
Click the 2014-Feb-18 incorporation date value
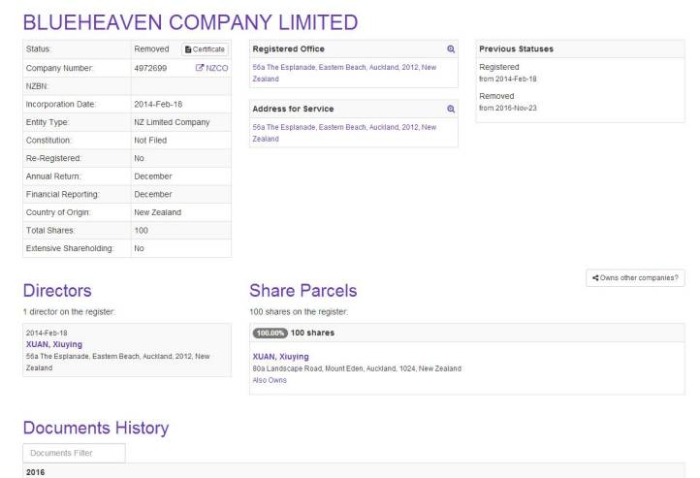(x=158, y=104)
